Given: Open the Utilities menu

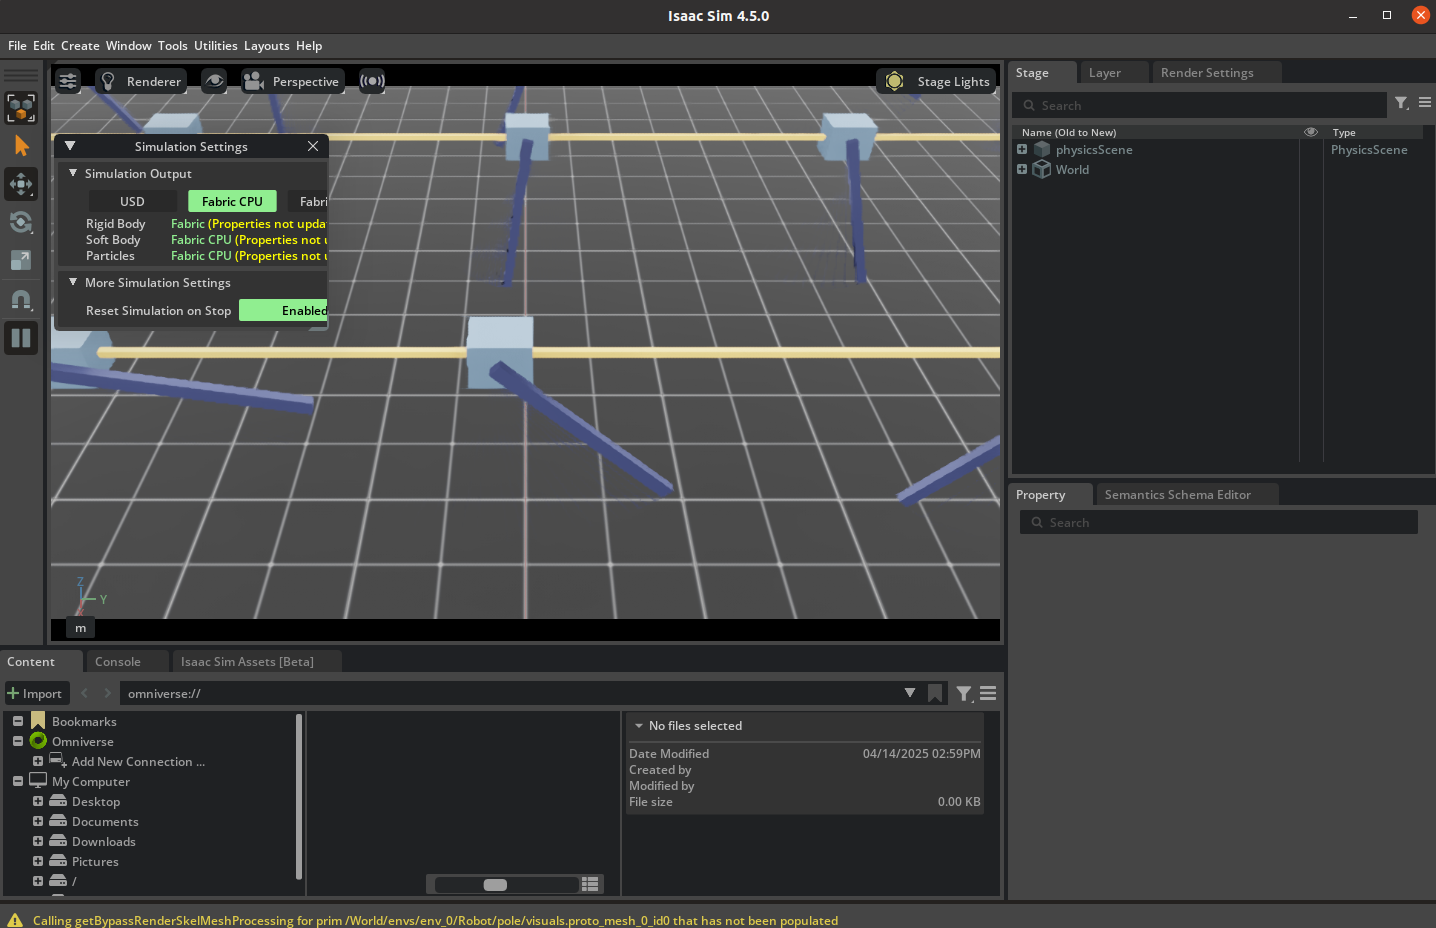Looking at the screenshot, I should [x=215, y=46].
